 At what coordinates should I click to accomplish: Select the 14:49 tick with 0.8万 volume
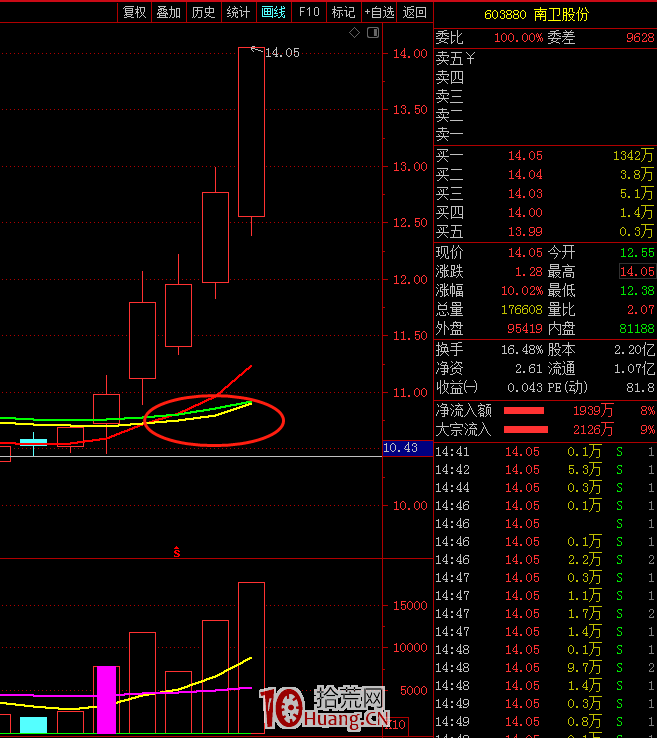click(545, 722)
